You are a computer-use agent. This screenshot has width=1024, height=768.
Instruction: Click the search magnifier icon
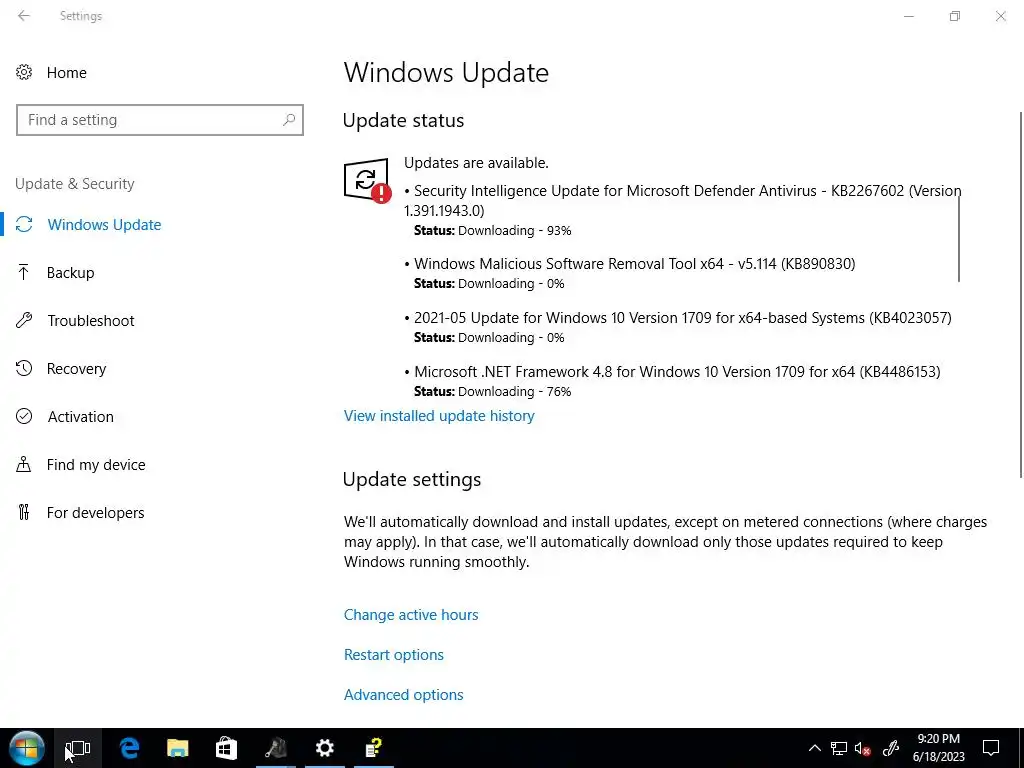[x=289, y=120]
